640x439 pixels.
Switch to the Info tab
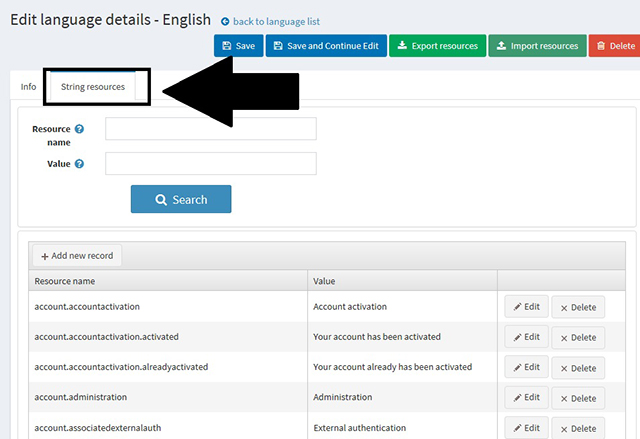point(29,87)
